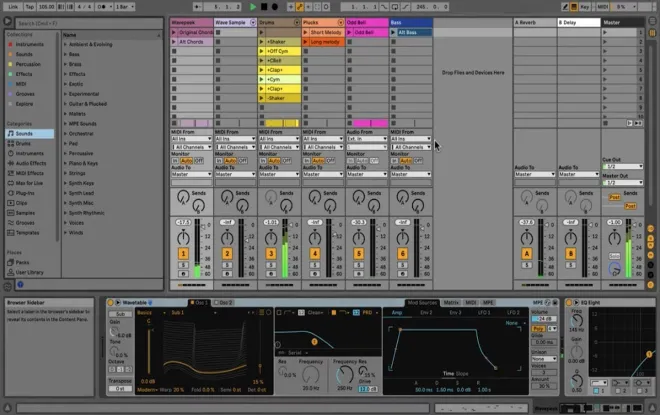Launch Master scene 1
The image size is (660, 415).
(605, 32)
